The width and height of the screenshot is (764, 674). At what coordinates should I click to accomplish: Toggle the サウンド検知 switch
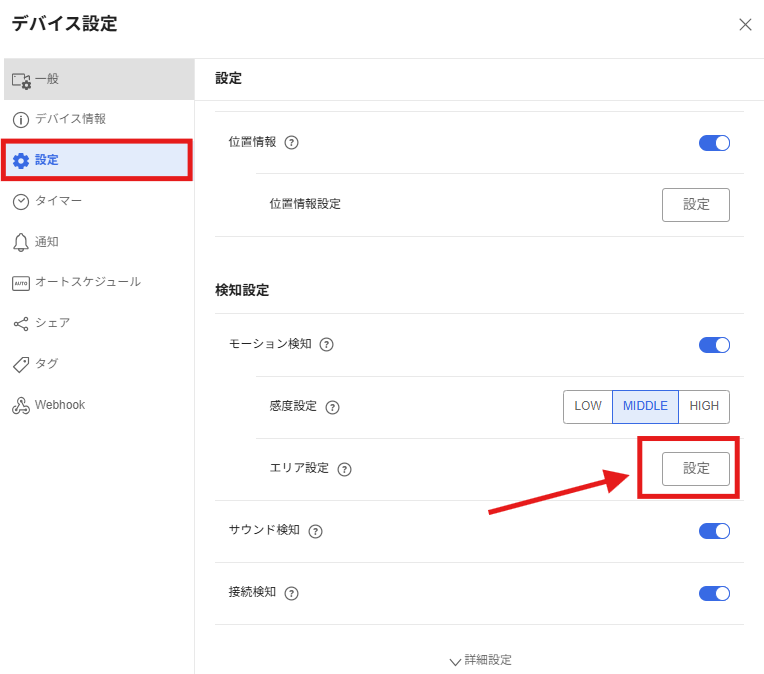pos(714,531)
